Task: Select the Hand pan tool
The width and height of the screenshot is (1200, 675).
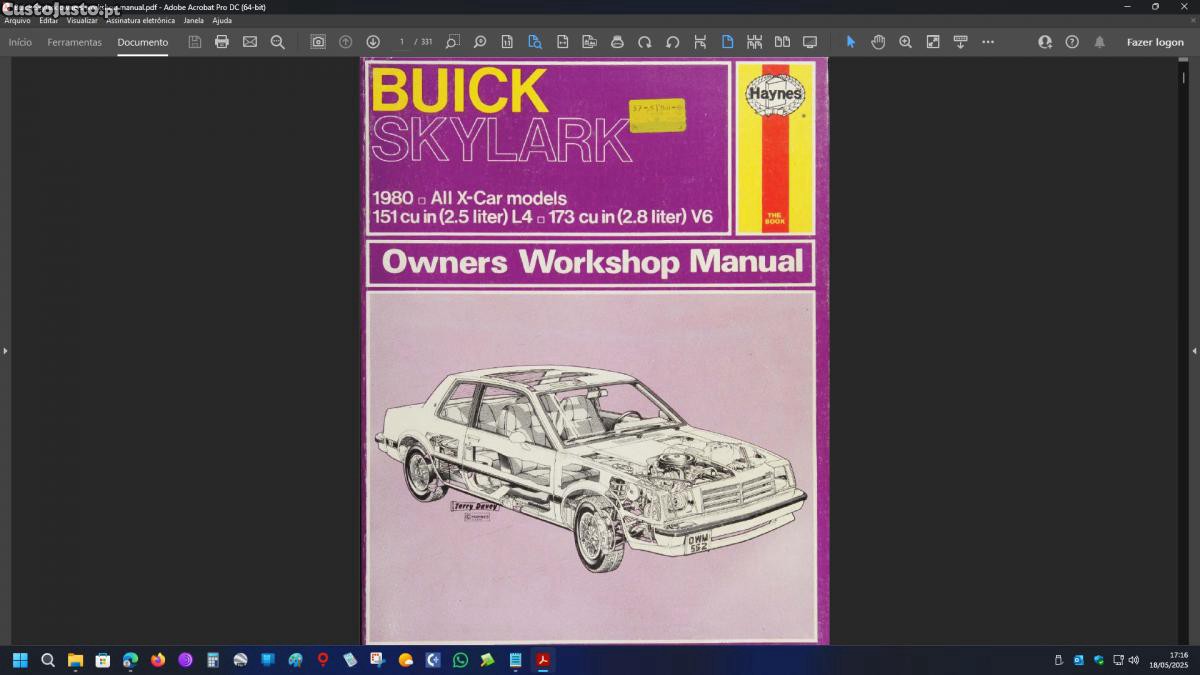Action: [x=878, y=42]
